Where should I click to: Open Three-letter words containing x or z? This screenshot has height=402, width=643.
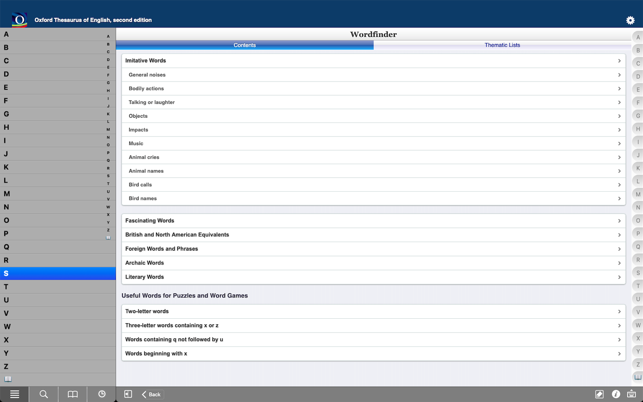374,325
